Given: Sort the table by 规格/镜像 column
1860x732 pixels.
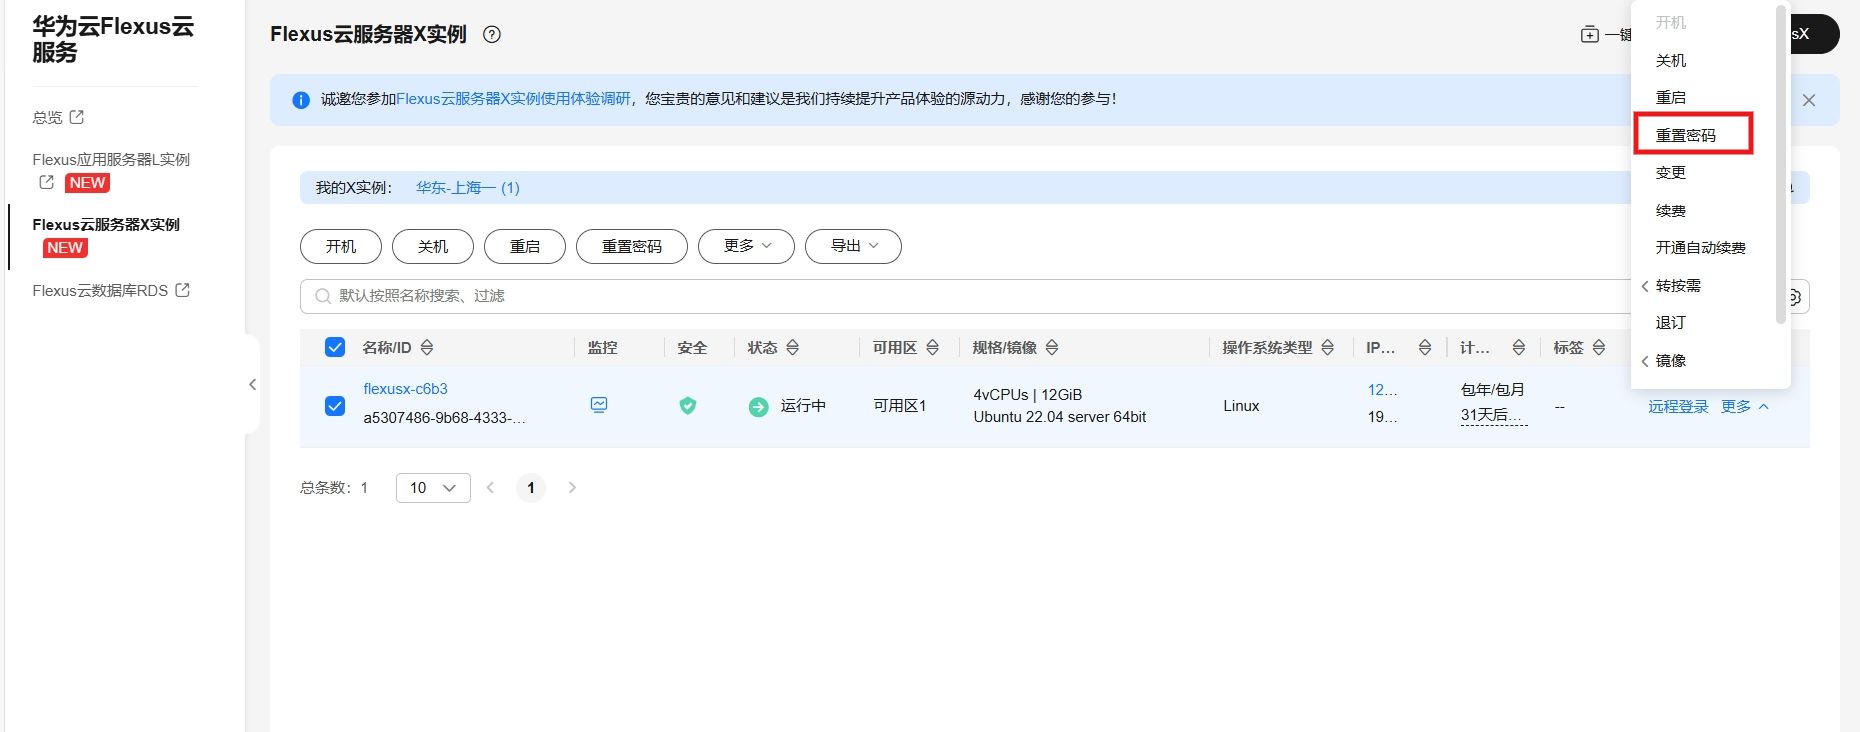Looking at the screenshot, I should click(1052, 348).
